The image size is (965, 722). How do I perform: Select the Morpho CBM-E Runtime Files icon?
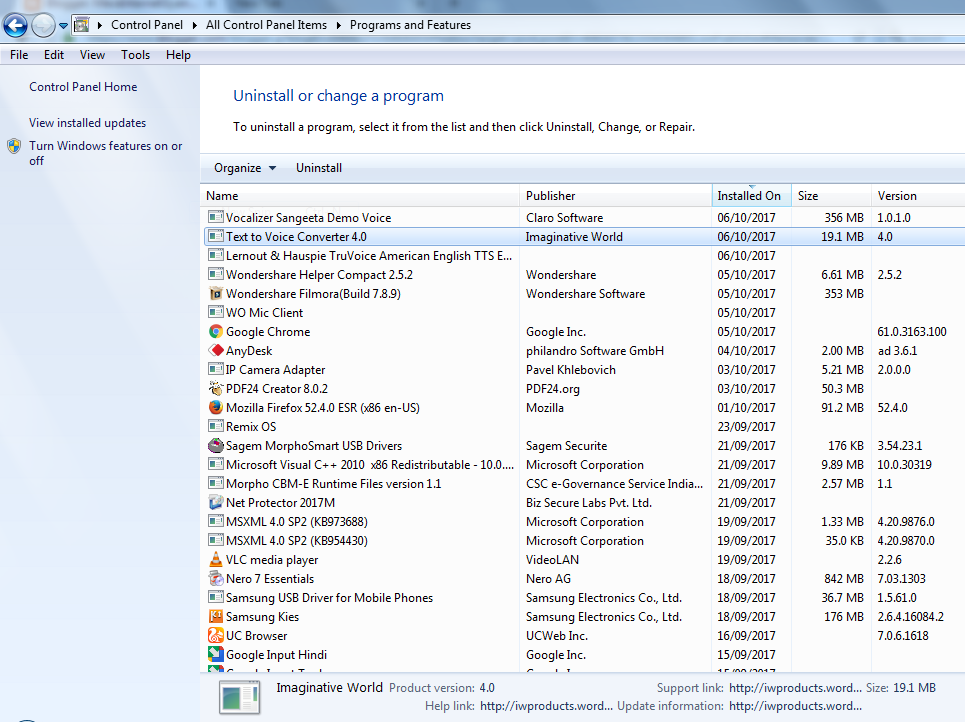(x=215, y=484)
